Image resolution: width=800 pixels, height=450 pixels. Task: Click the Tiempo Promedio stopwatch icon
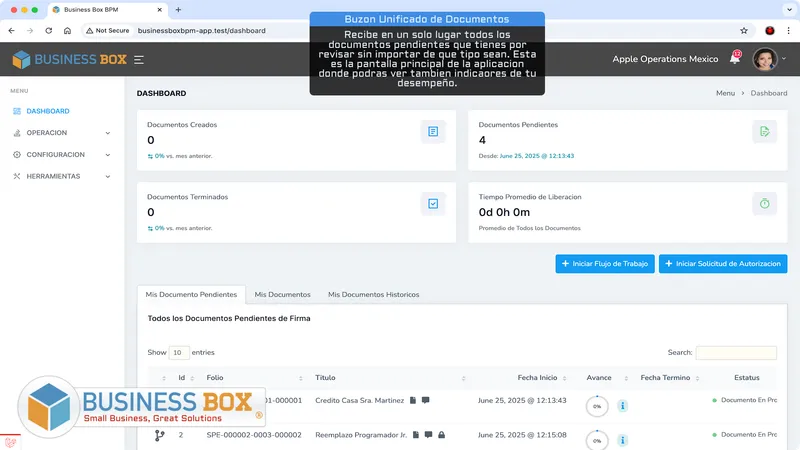(764, 204)
